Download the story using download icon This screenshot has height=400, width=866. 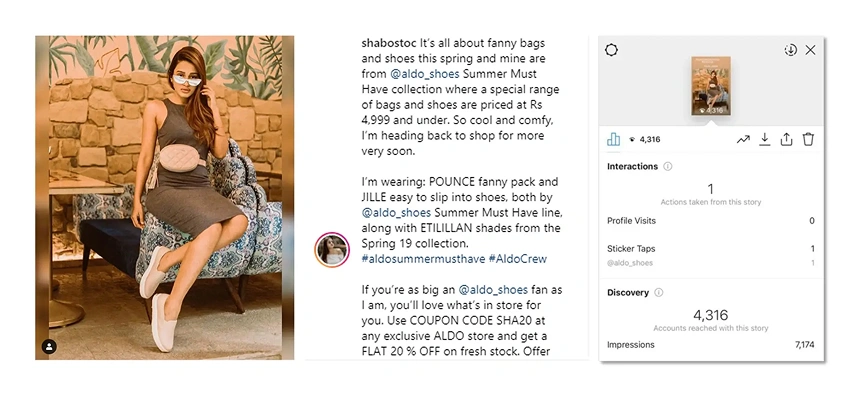tap(765, 140)
